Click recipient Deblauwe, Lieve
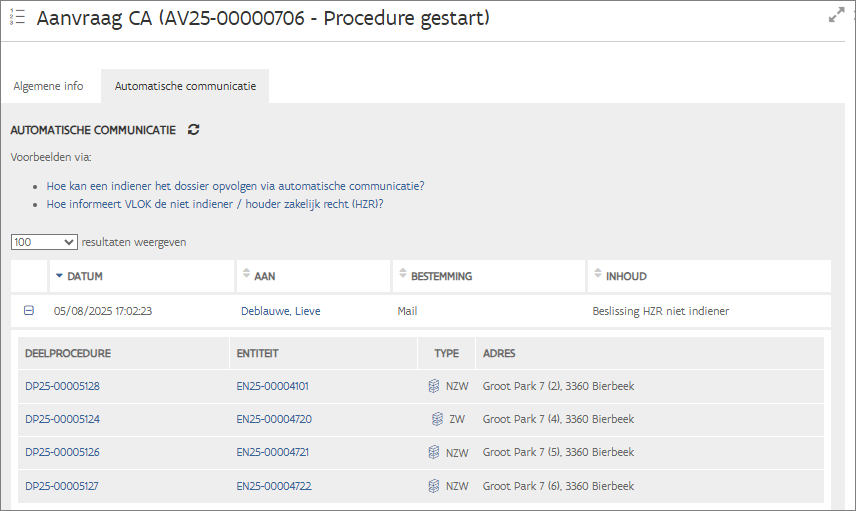The width and height of the screenshot is (856, 511). pos(281,311)
